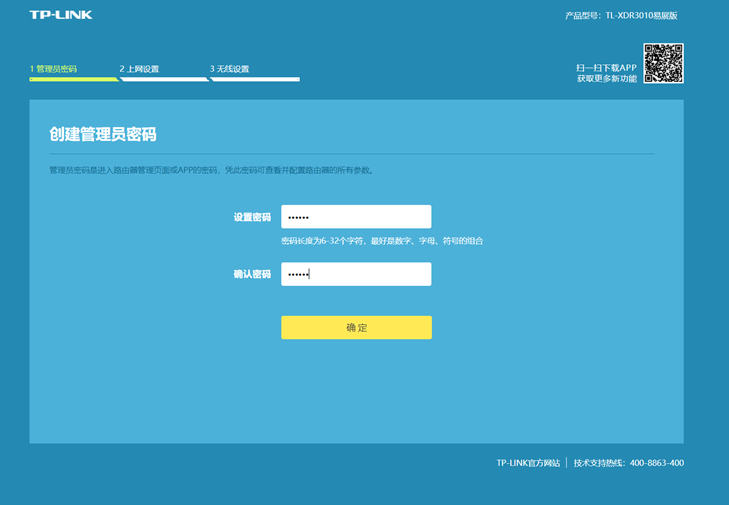
Task: Click the 产品型号 TL-XDR3010易展版 label
Action: [634, 16]
